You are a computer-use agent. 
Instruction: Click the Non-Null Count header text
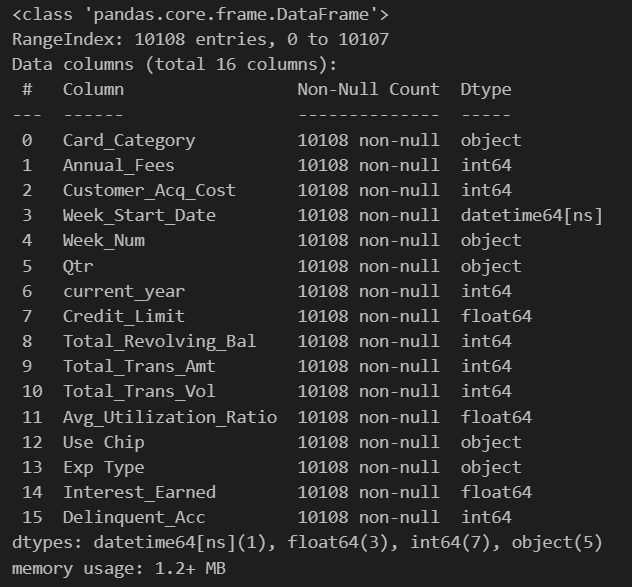click(x=368, y=89)
